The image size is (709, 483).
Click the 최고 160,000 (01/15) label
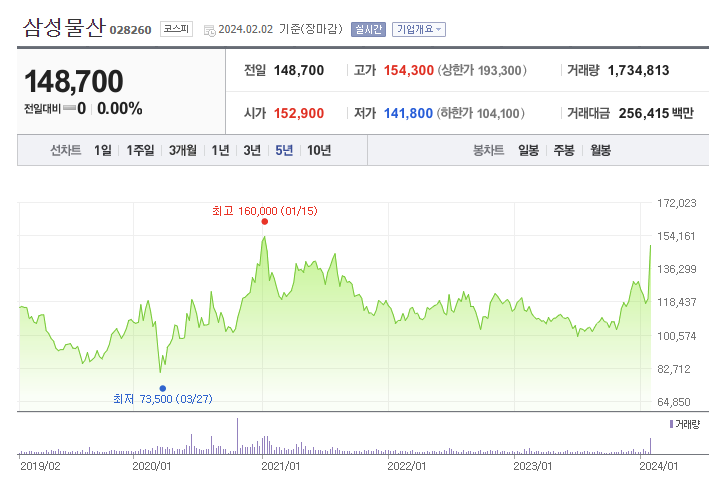pos(265,211)
